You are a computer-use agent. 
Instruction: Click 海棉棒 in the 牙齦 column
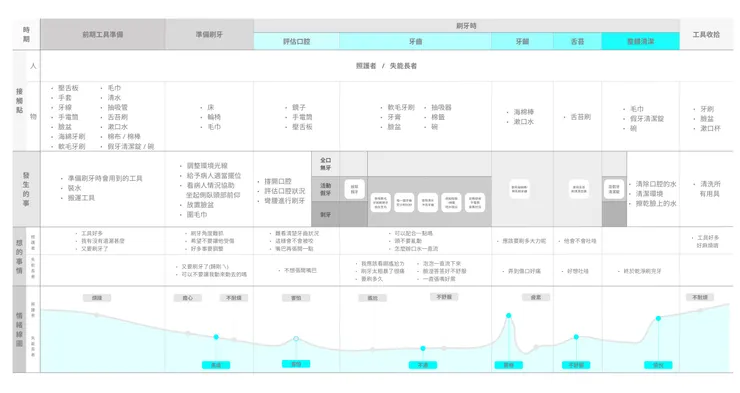click(x=524, y=112)
